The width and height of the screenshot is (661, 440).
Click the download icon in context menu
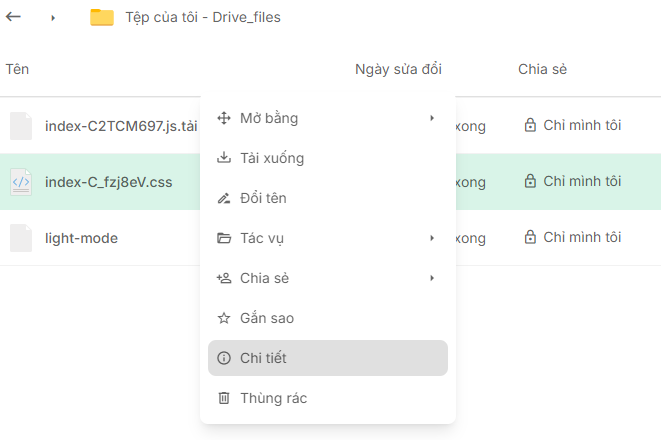(224, 158)
